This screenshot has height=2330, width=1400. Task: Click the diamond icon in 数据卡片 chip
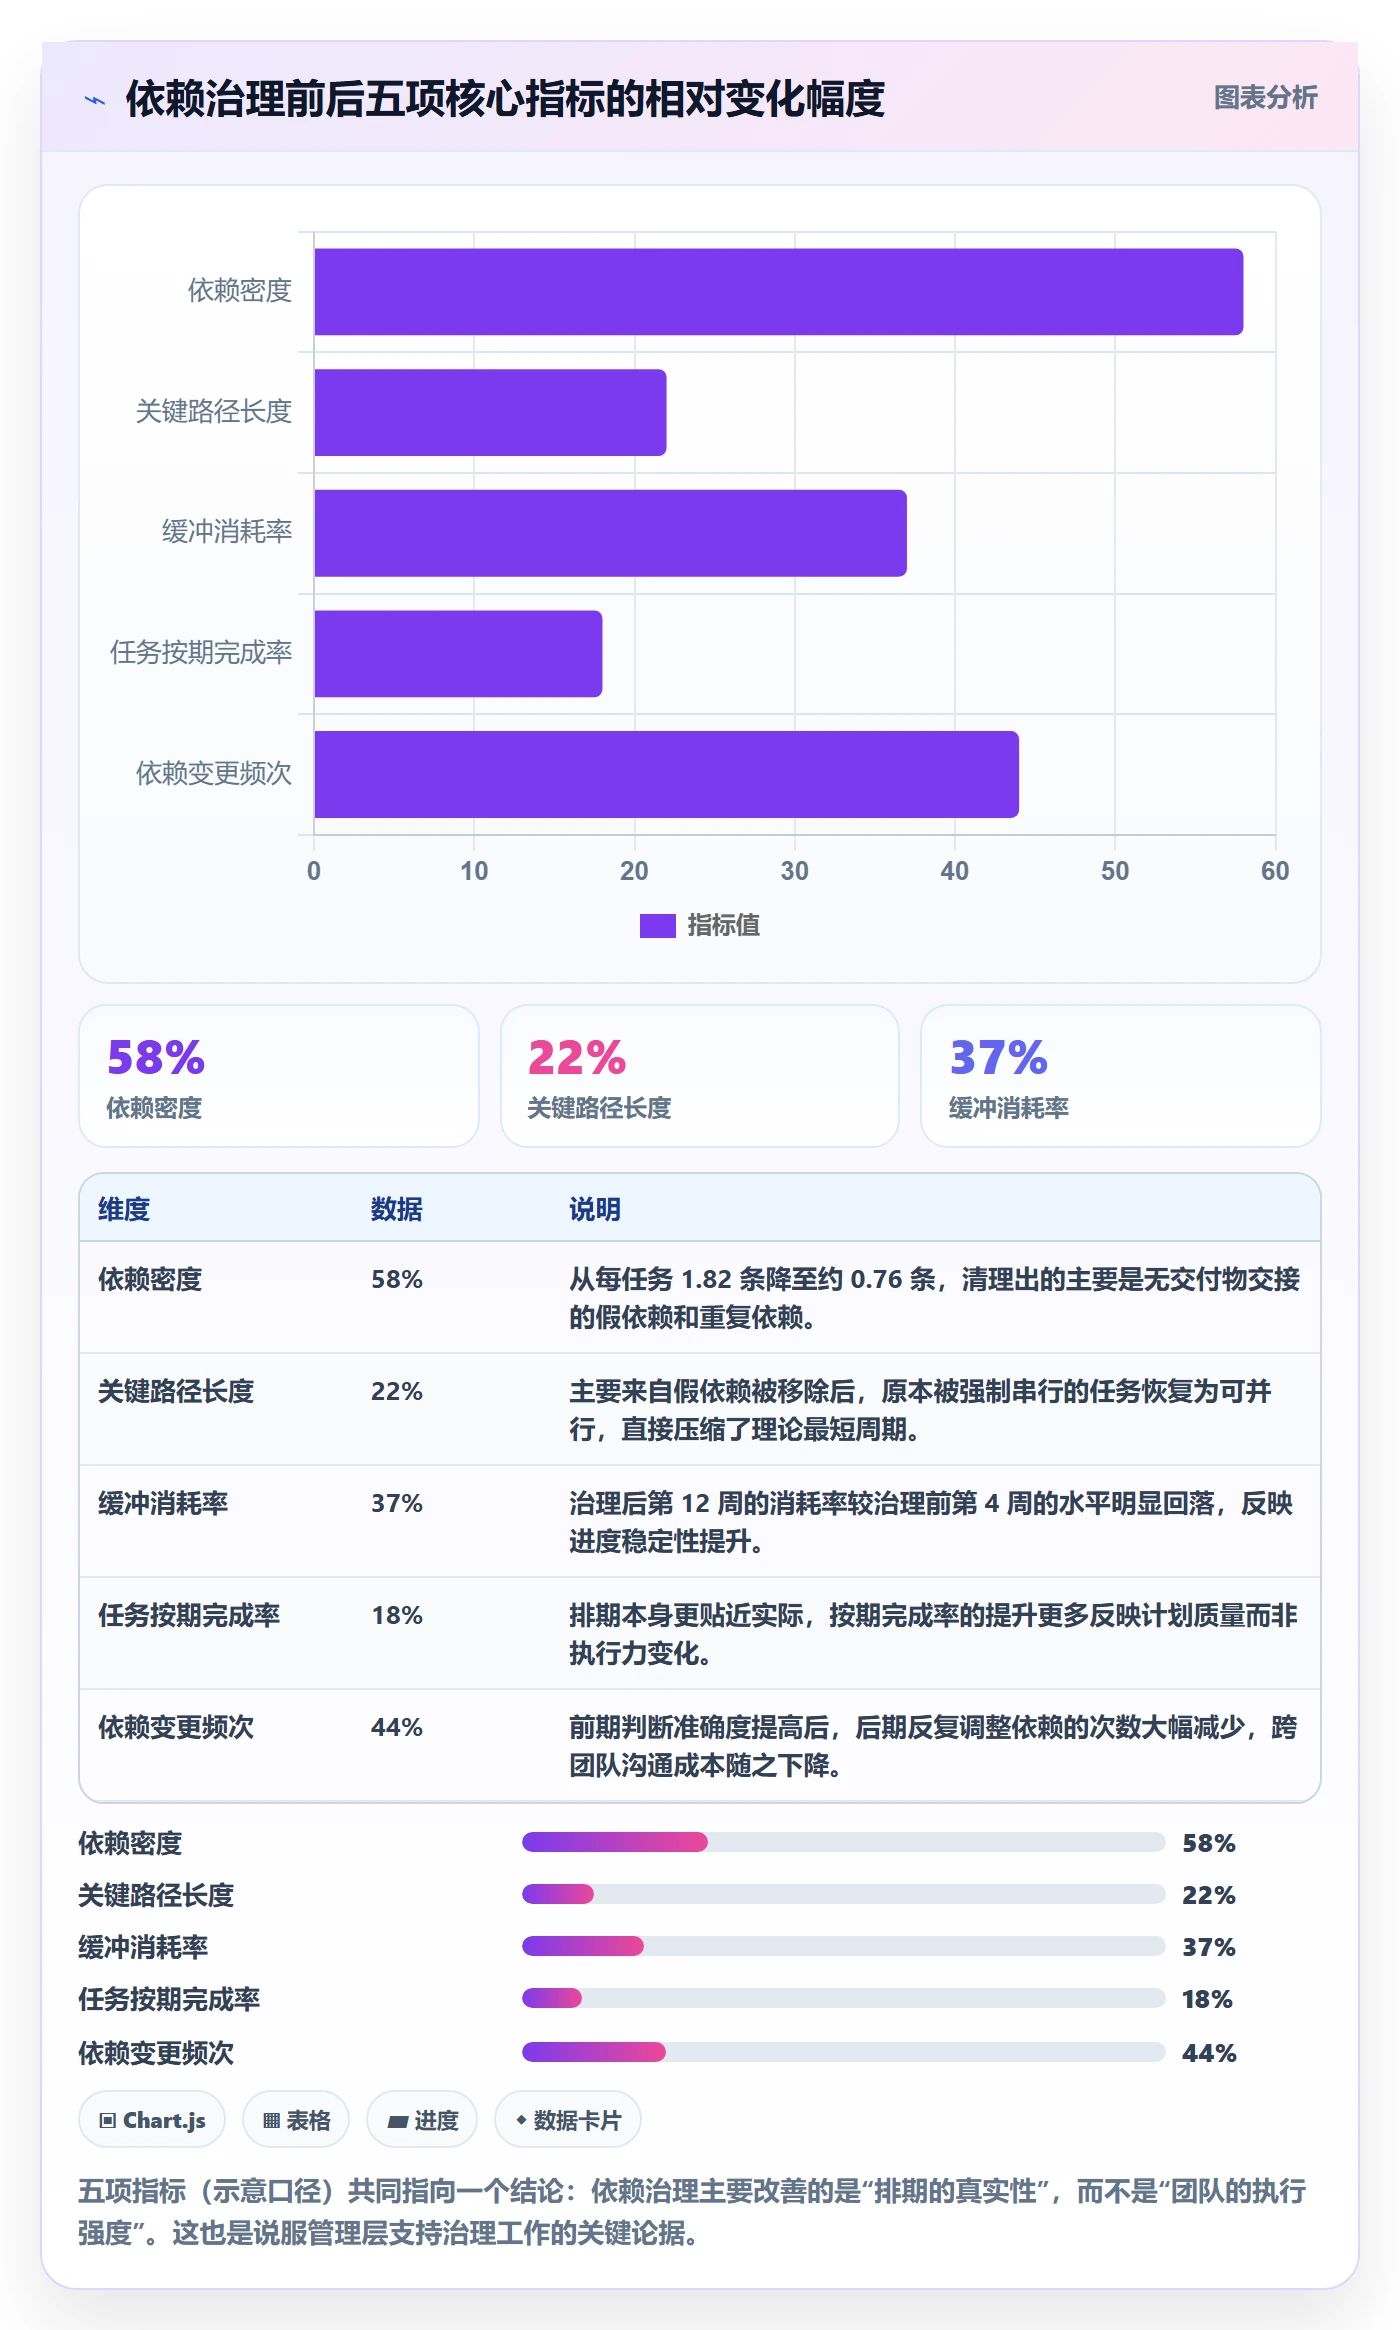click(521, 2120)
